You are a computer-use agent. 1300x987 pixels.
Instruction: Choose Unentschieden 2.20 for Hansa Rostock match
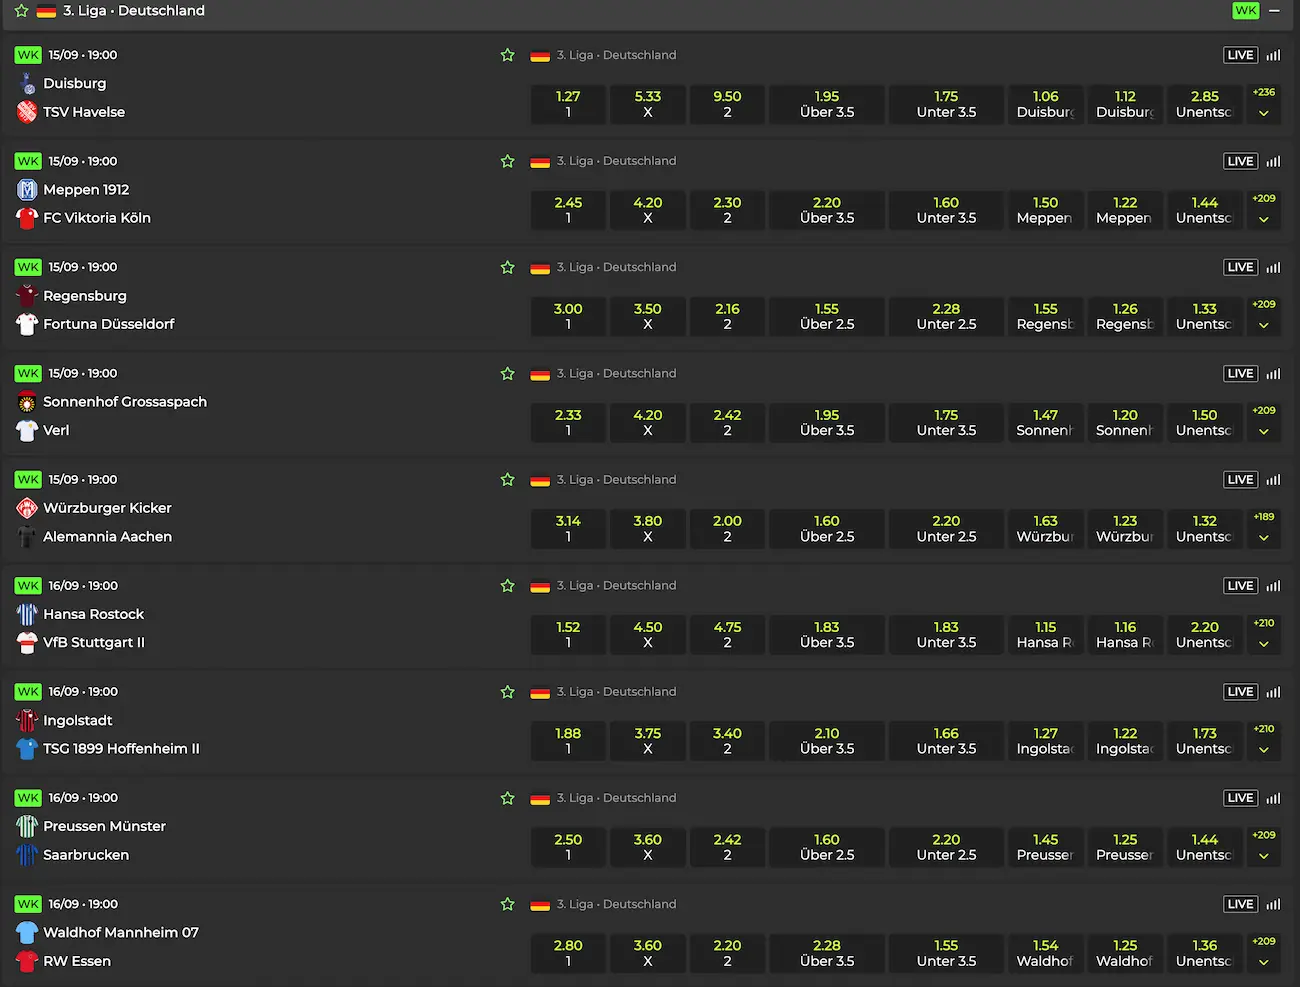point(1205,634)
